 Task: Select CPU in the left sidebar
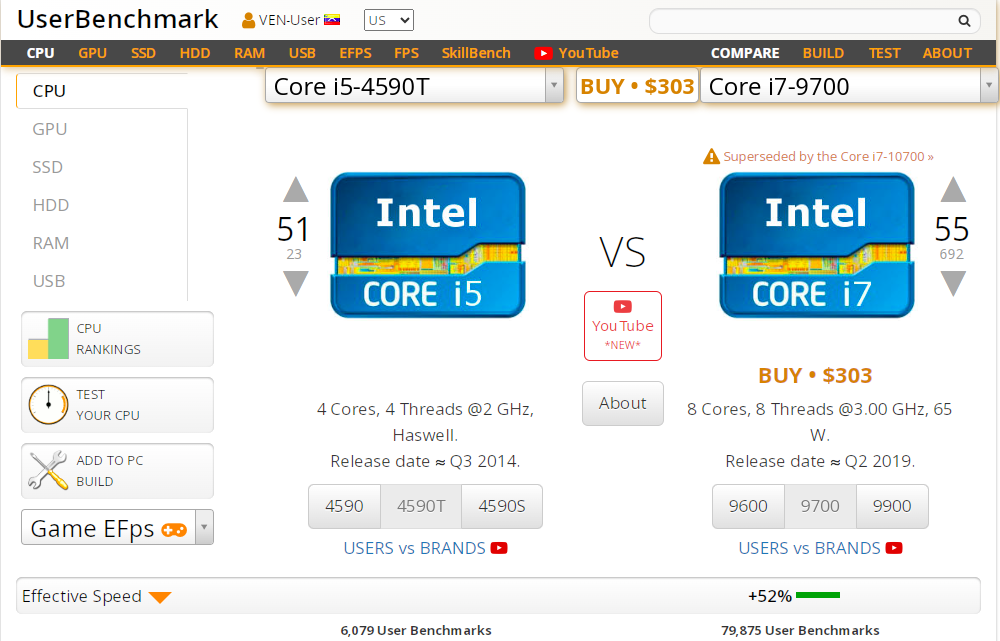tap(102, 91)
